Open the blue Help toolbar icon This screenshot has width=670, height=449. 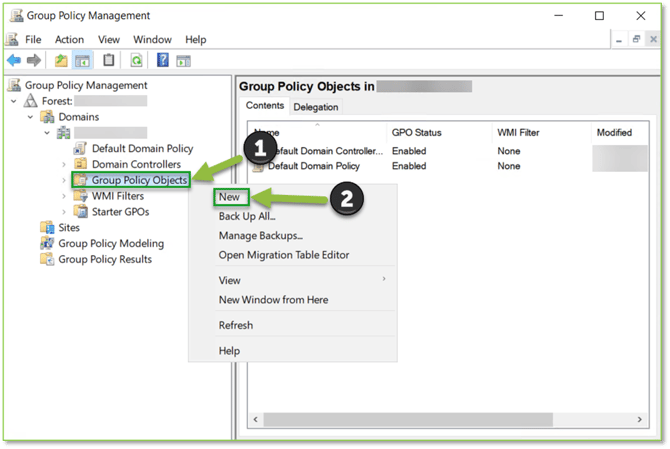[x=162, y=61]
